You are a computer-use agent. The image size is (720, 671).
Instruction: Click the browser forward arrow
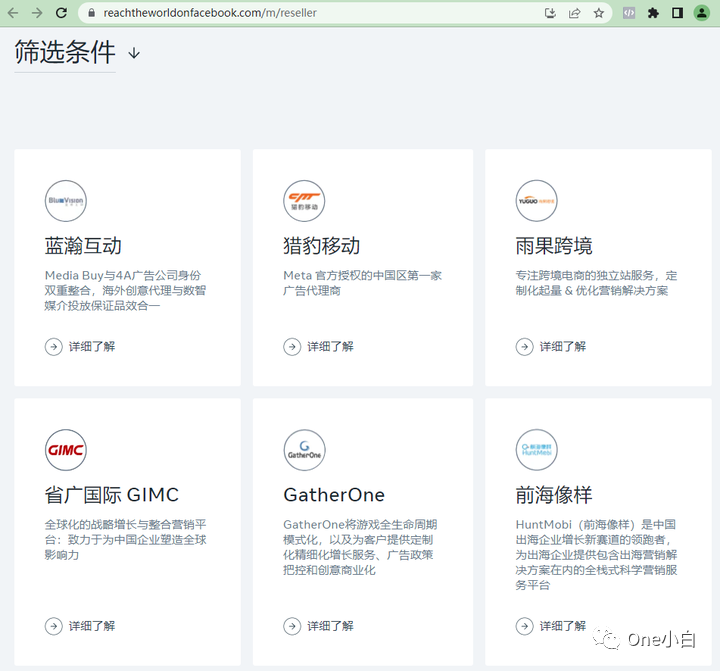[37, 13]
